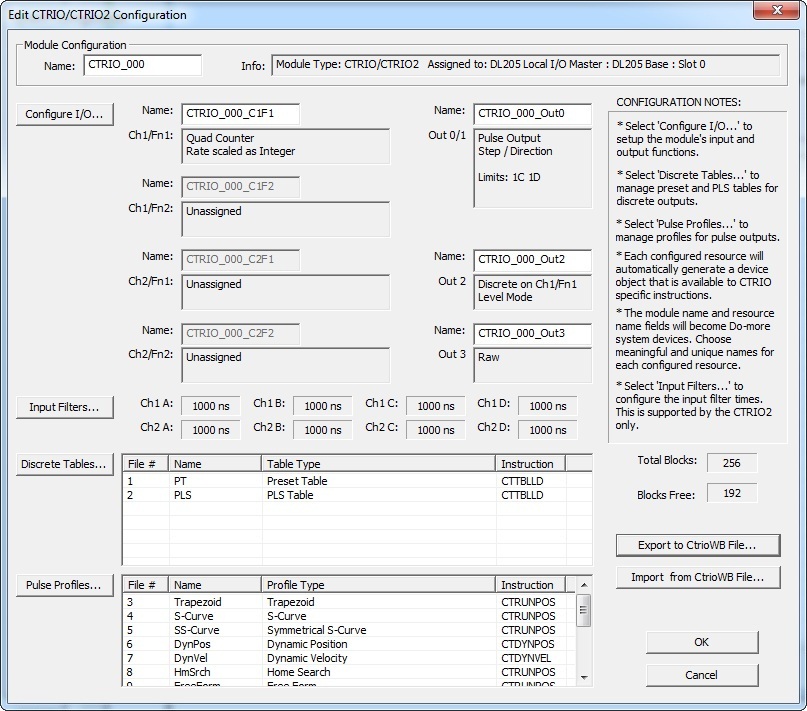
Task: Edit the CTRIO_000_C1F1 name field
Action: (x=239, y=113)
